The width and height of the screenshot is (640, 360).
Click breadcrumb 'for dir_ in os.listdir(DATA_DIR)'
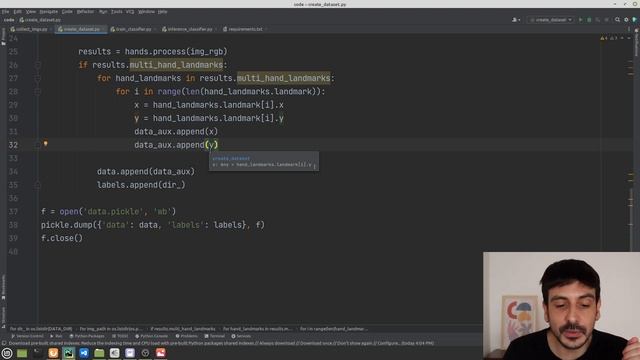click(x=41, y=329)
